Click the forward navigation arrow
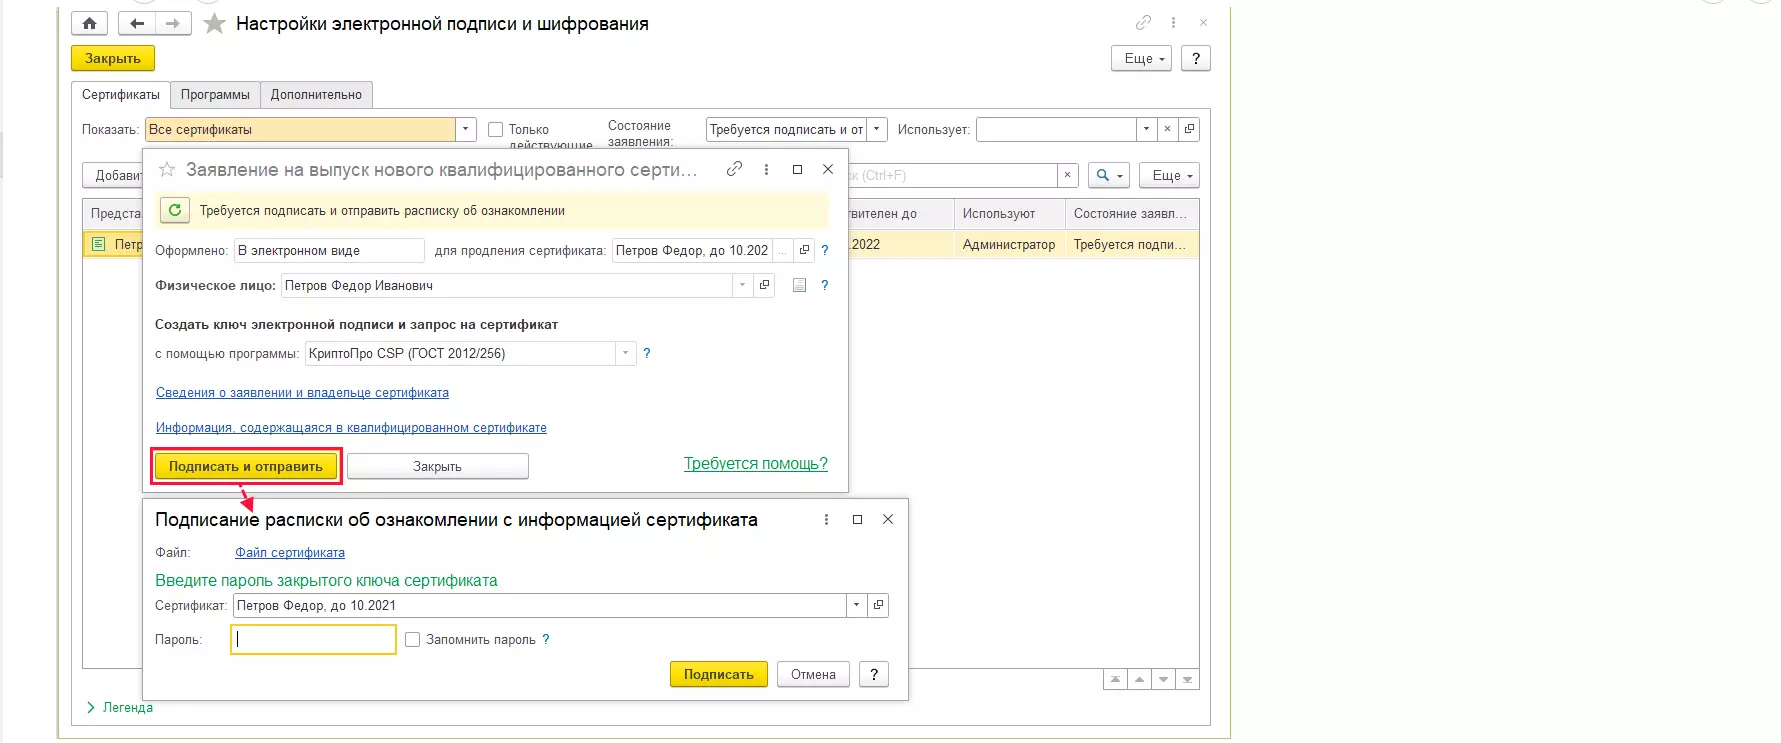Screen dimensions: 1781x743 coord(172,23)
